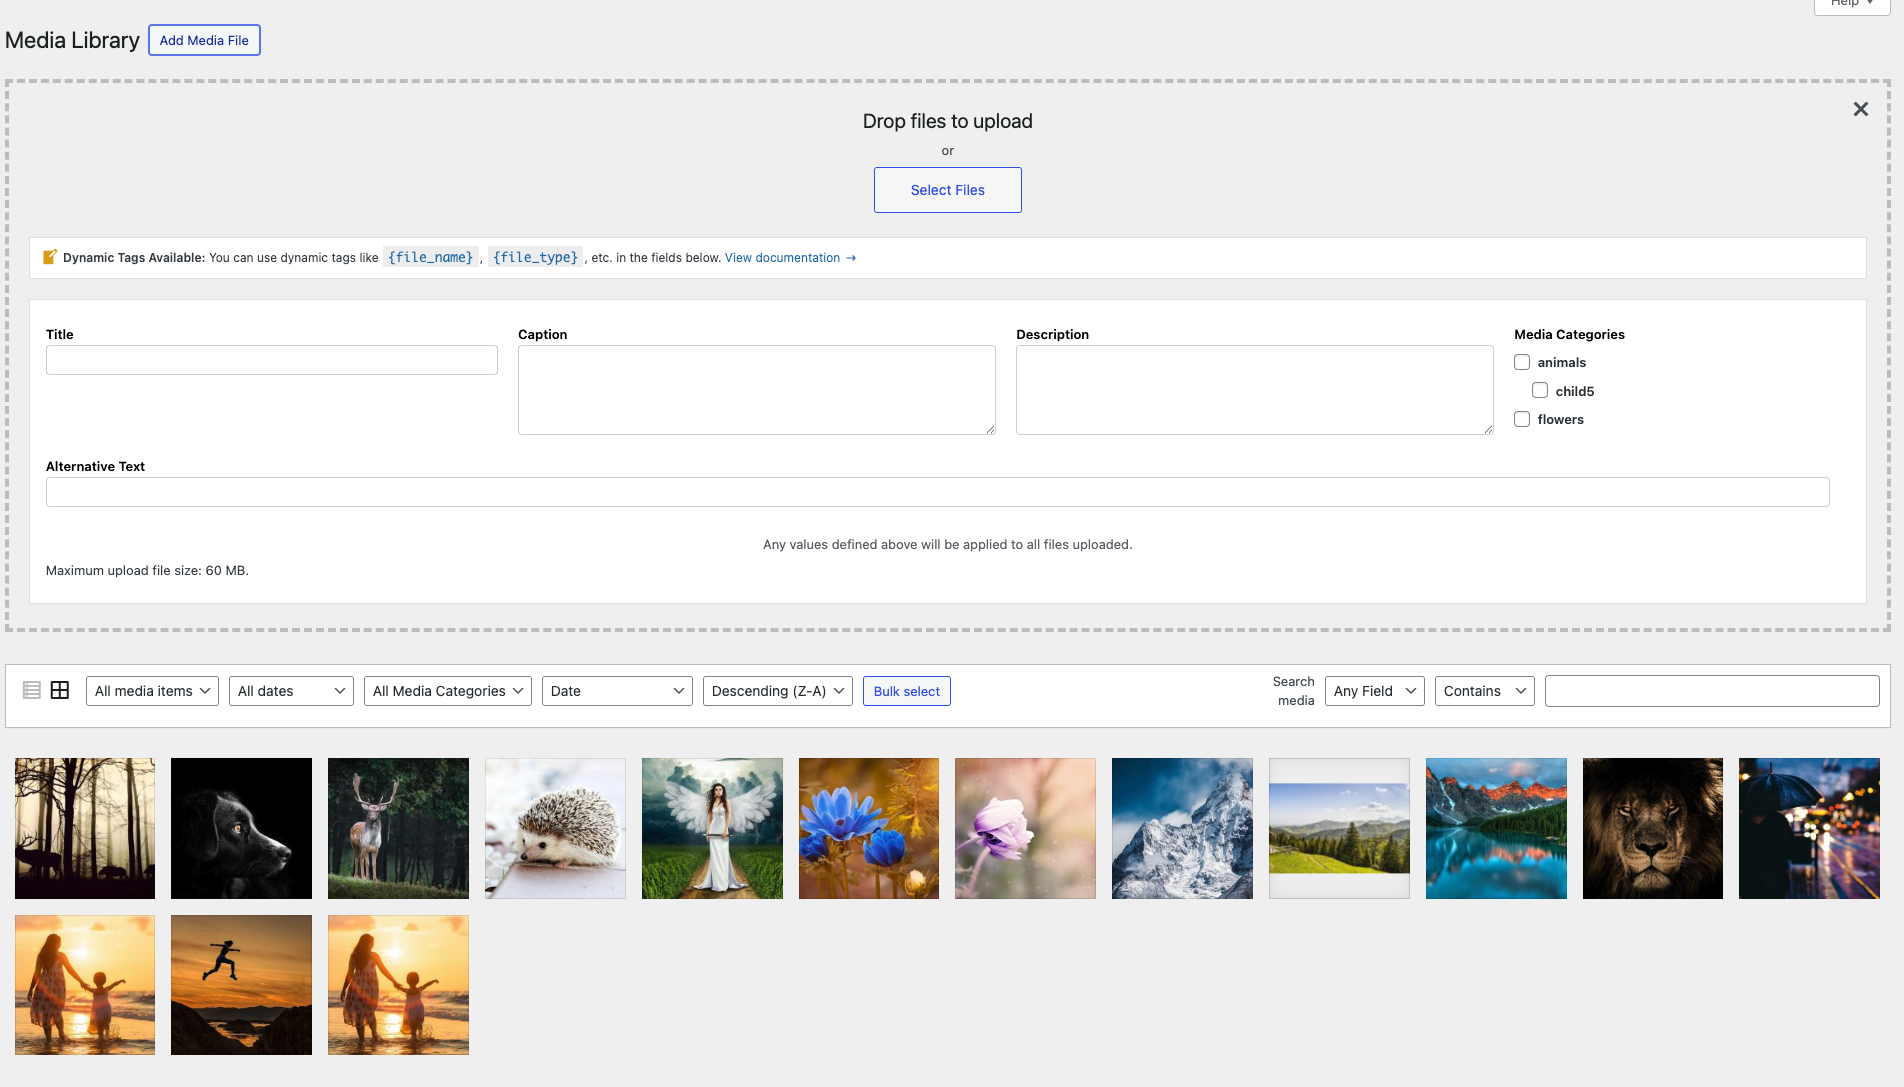Open the Any Field search dropdown

tap(1375, 691)
